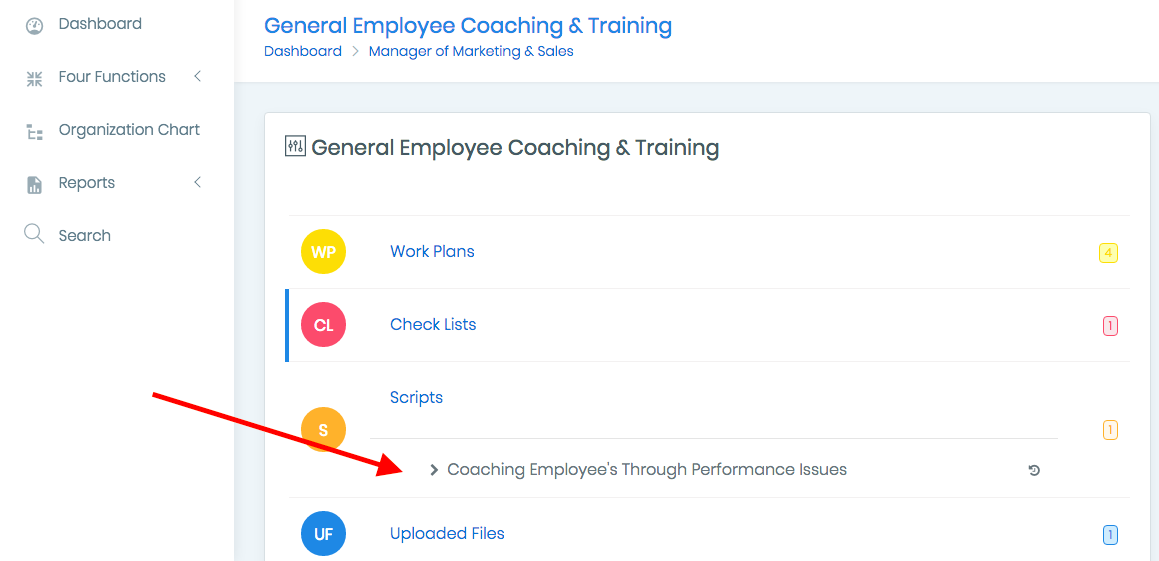Expand Coaching Employee's Through Performance Issues chevron

(x=434, y=470)
